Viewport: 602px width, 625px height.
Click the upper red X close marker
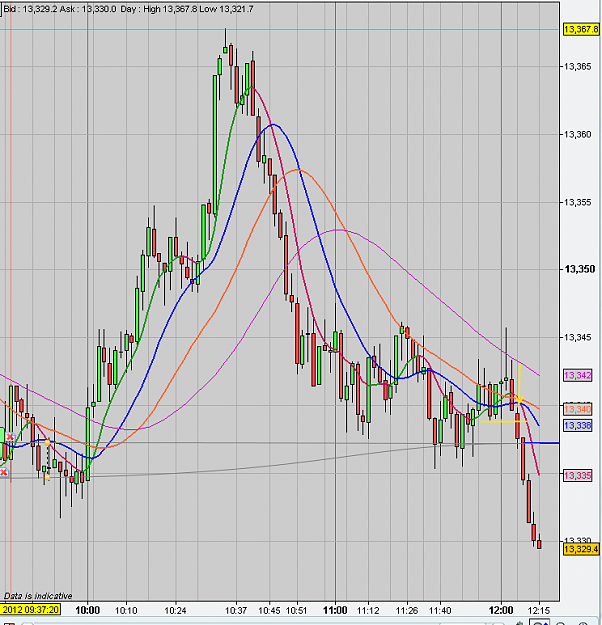10,437
